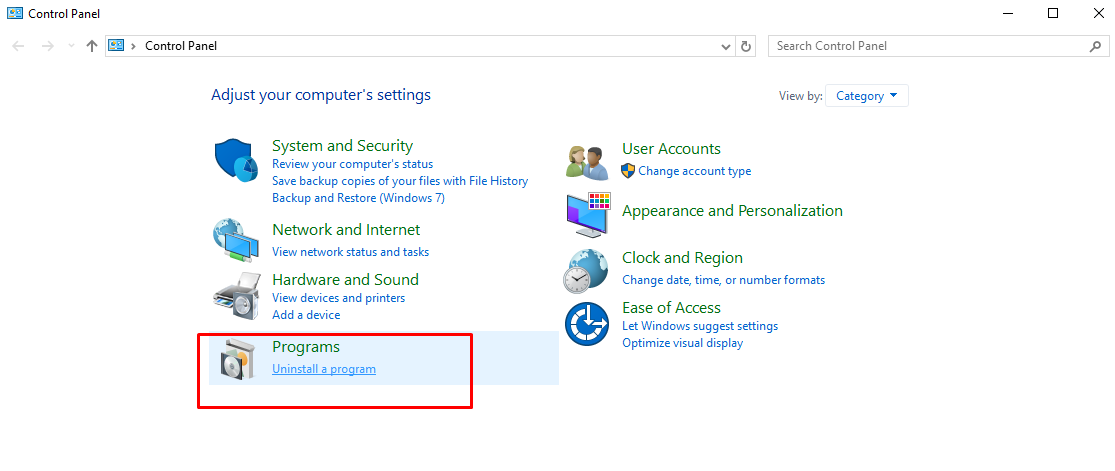
Task: Click the Clock and Region icon
Action: pos(587,269)
